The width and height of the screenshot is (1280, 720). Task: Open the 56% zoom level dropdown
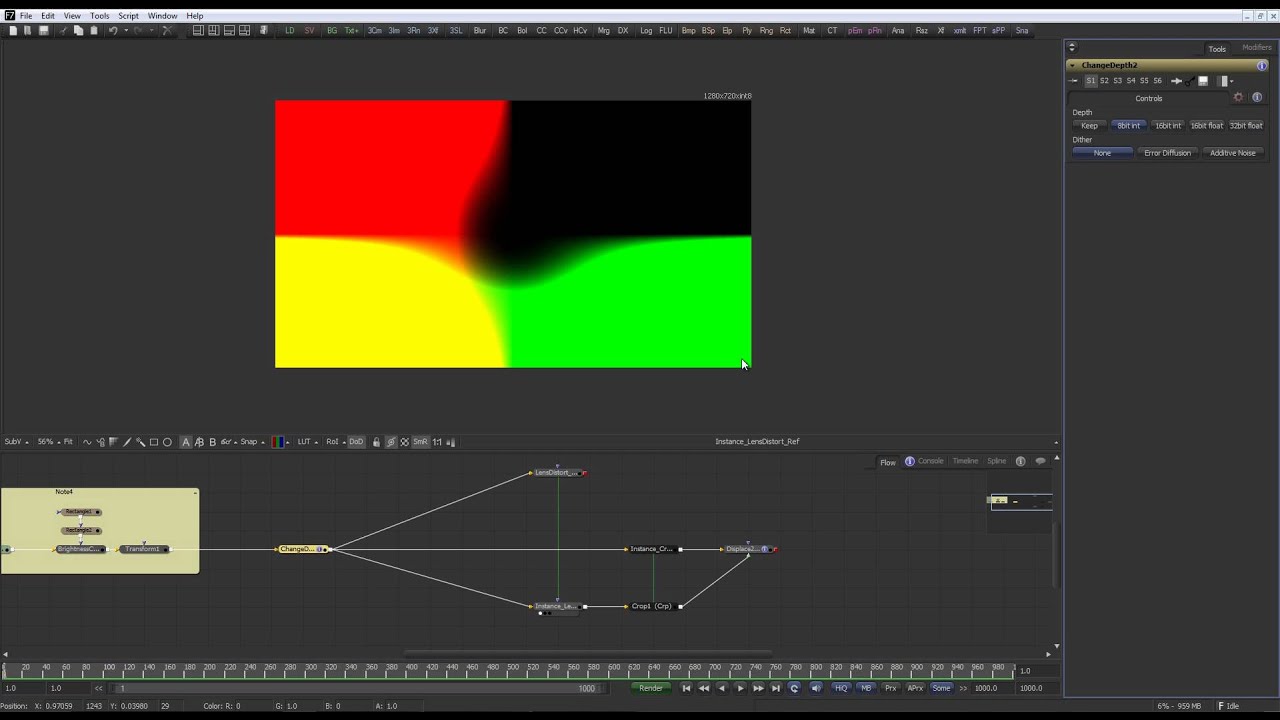coord(48,442)
